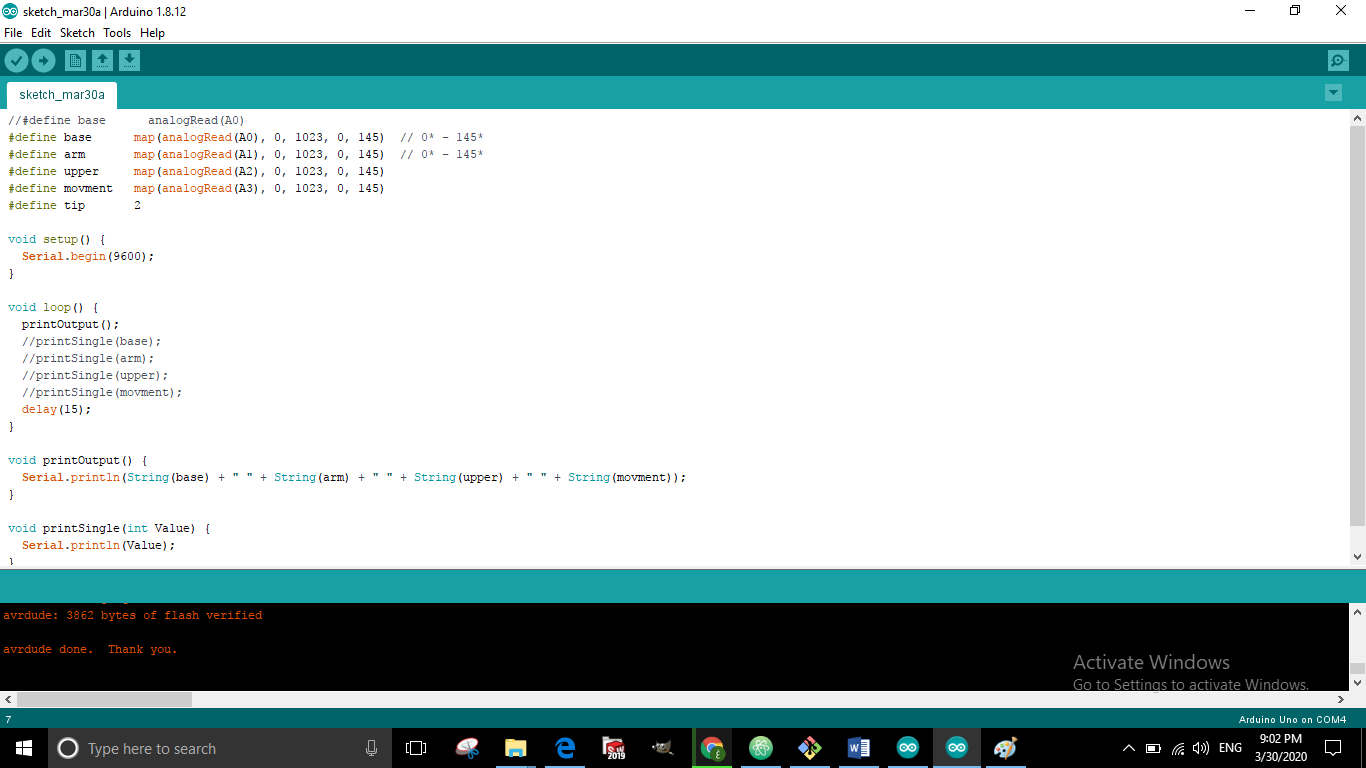This screenshot has width=1366, height=768.
Task: Upload the sketch with the arrow button
Action: [43, 61]
